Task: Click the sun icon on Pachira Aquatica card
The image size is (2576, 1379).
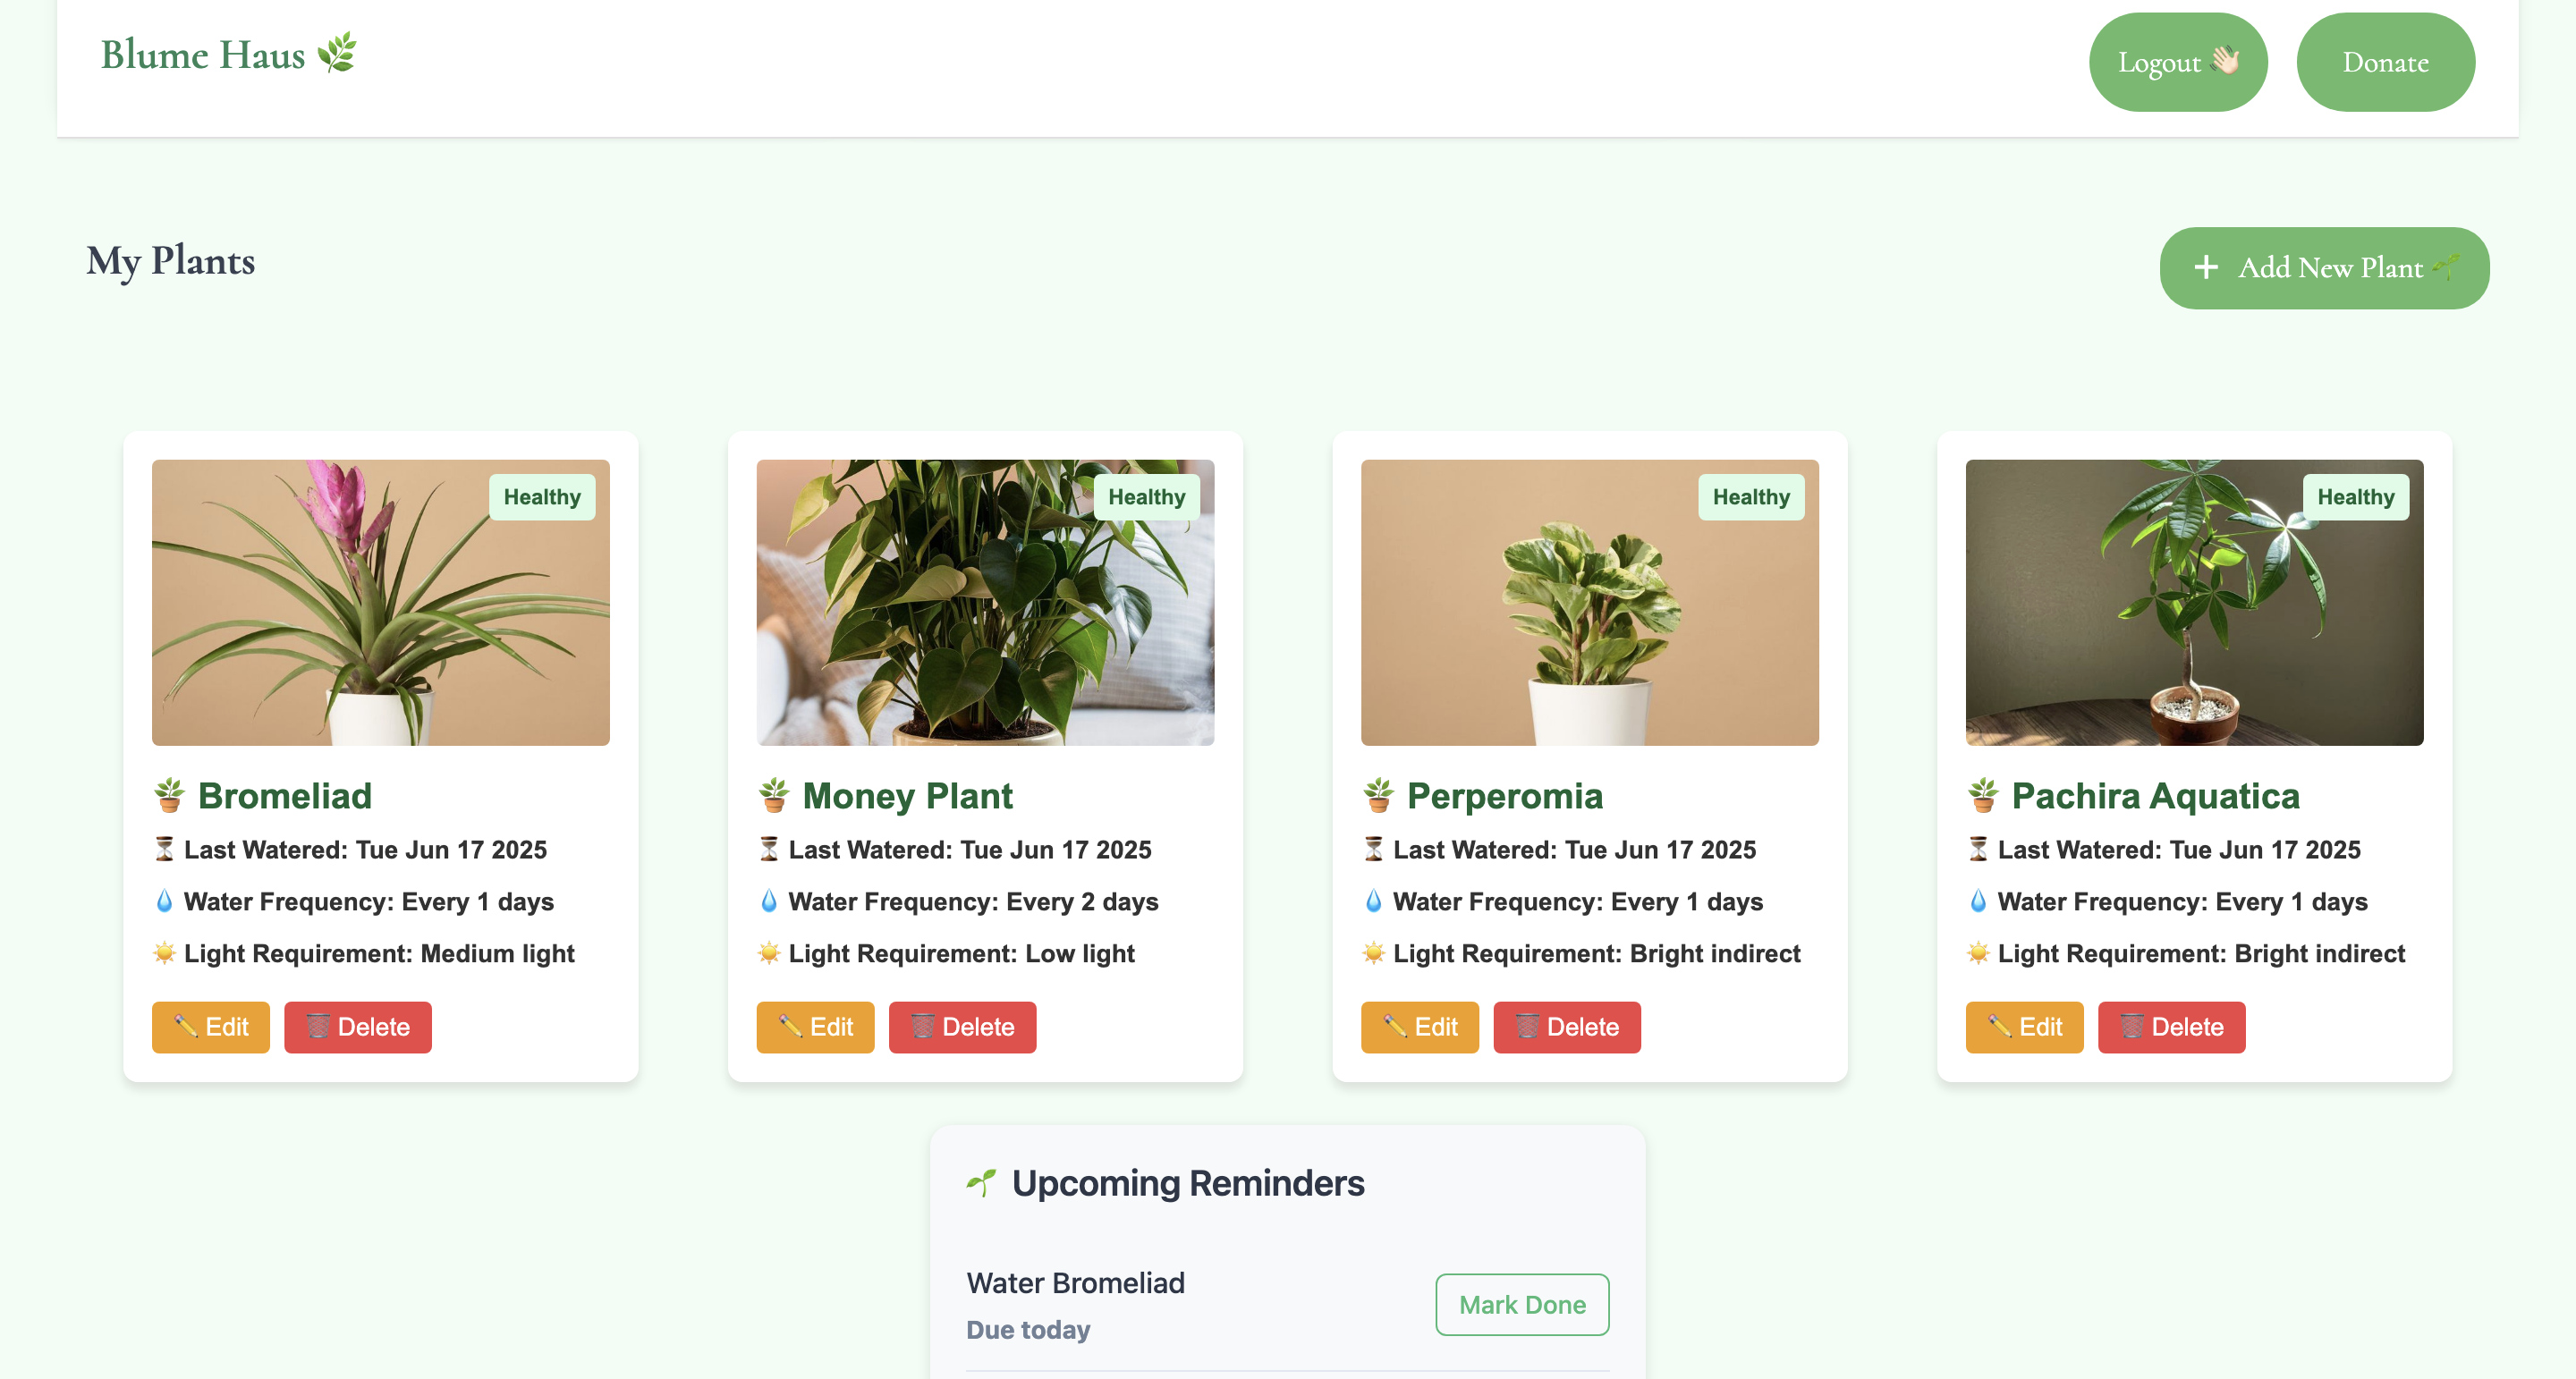Action: point(1978,953)
